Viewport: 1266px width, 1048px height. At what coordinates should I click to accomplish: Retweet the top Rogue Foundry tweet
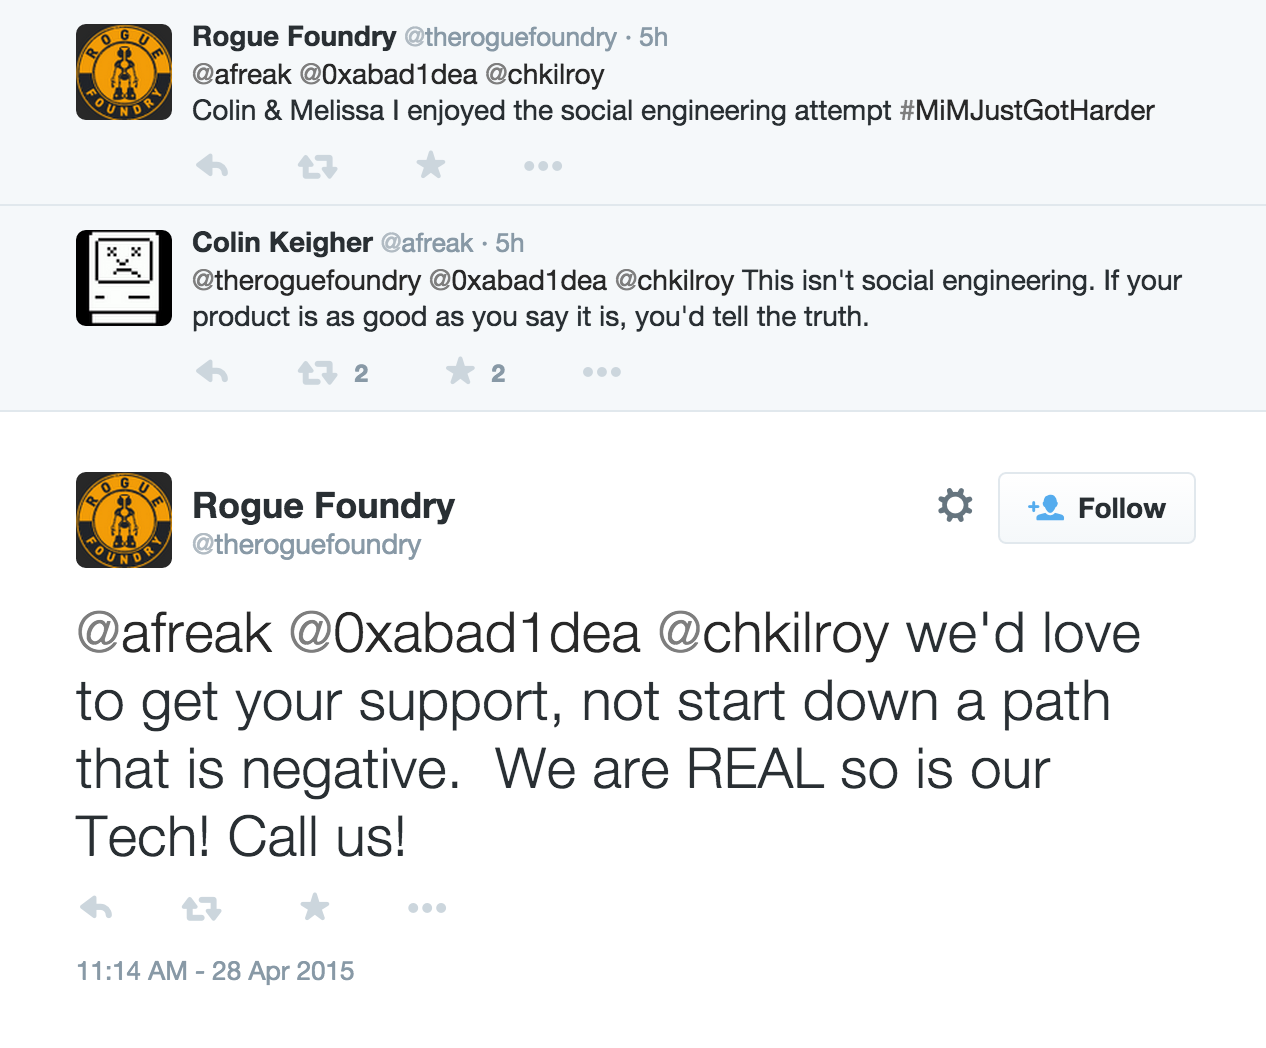pyautogui.click(x=318, y=166)
